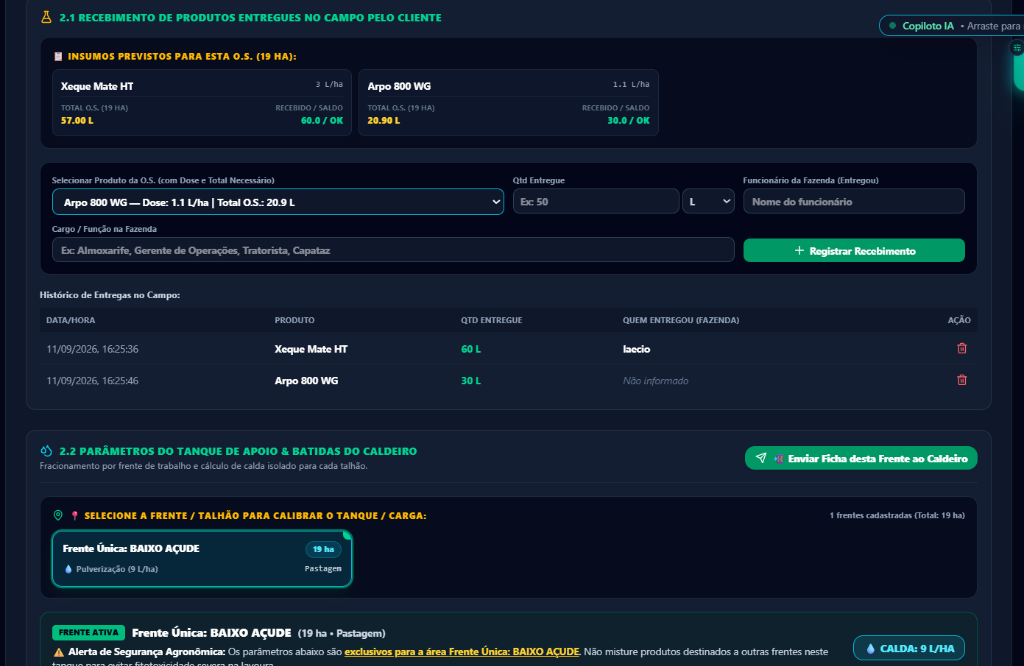Click the 19 ha badge on the frente card
The image size is (1024, 666).
coord(323,549)
